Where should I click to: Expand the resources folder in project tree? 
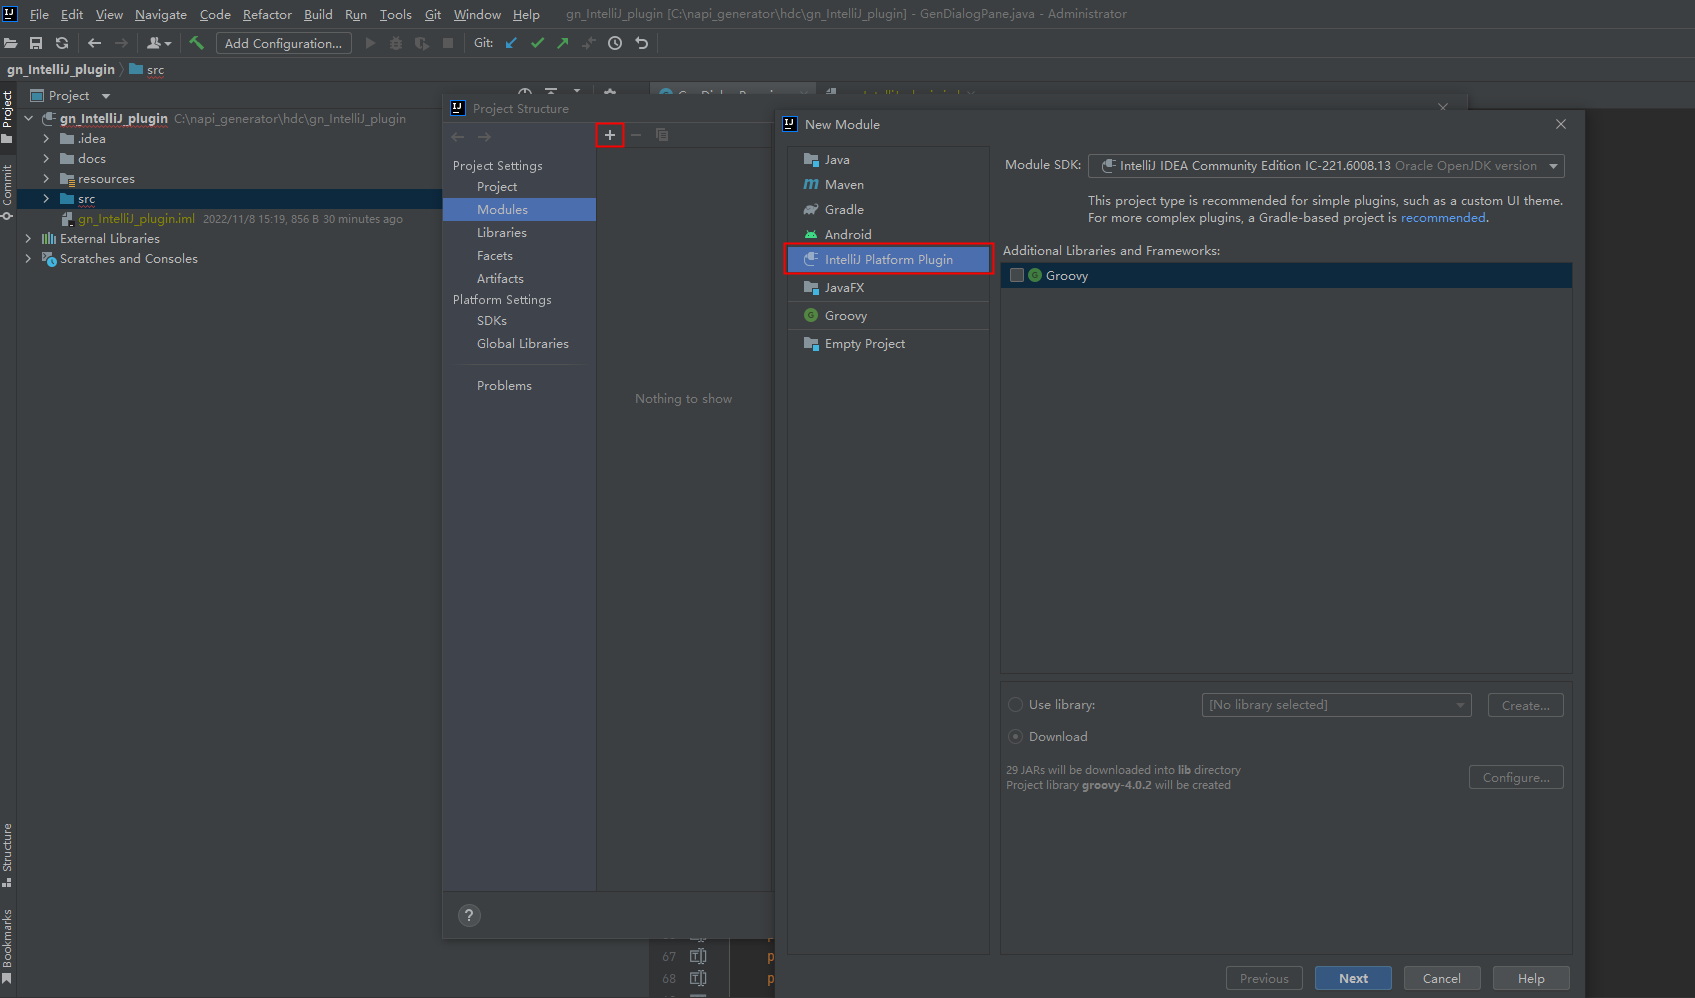pos(46,179)
